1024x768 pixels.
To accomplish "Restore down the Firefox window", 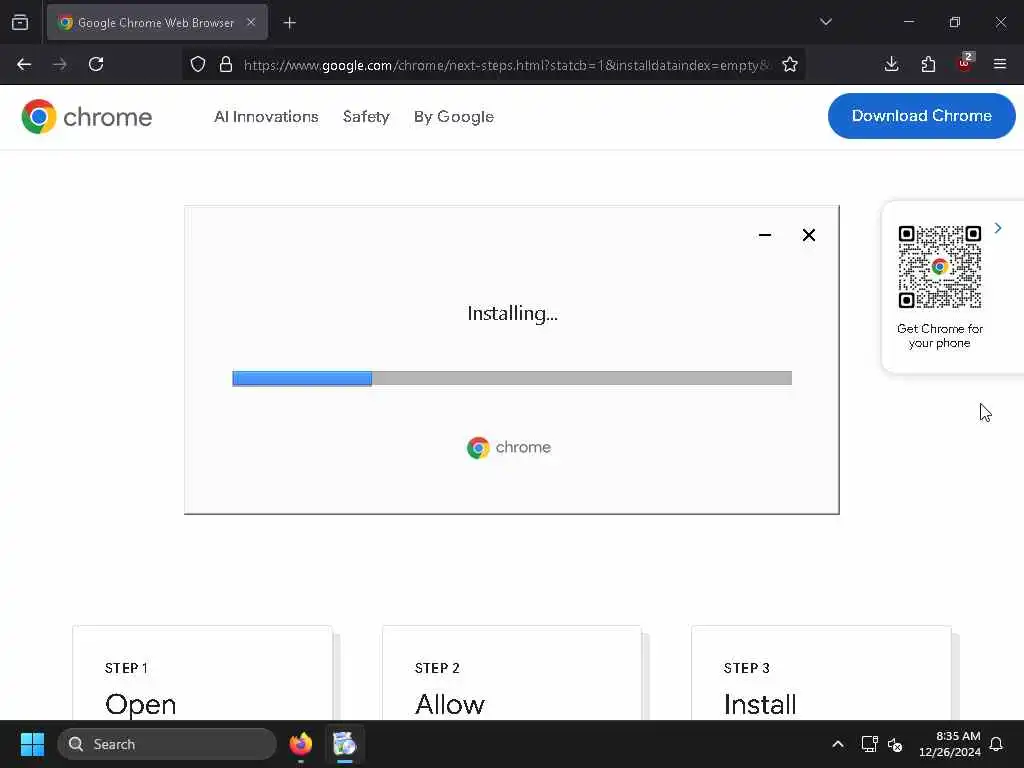I will [x=955, y=22].
